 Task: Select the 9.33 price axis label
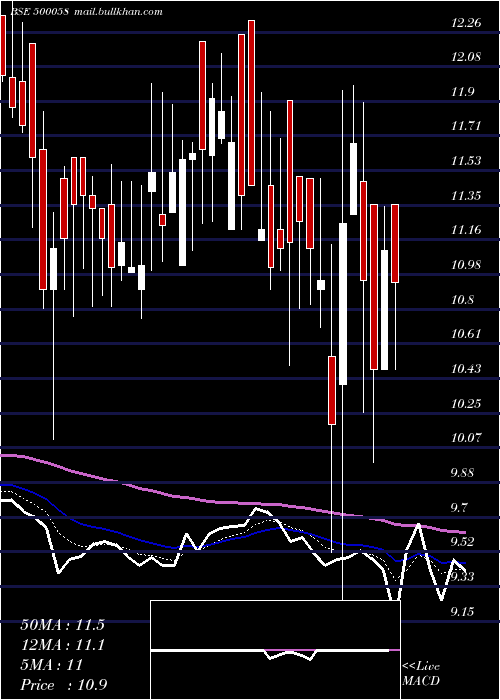462,576
